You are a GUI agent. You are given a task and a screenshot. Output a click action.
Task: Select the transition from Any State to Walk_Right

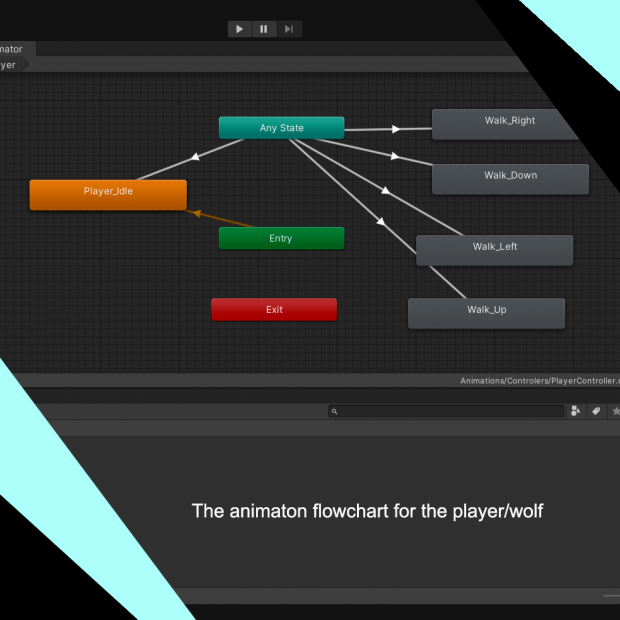click(x=395, y=129)
